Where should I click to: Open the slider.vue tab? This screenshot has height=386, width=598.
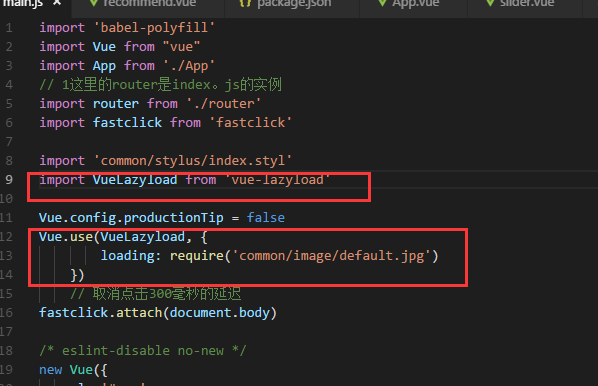pos(527,3)
